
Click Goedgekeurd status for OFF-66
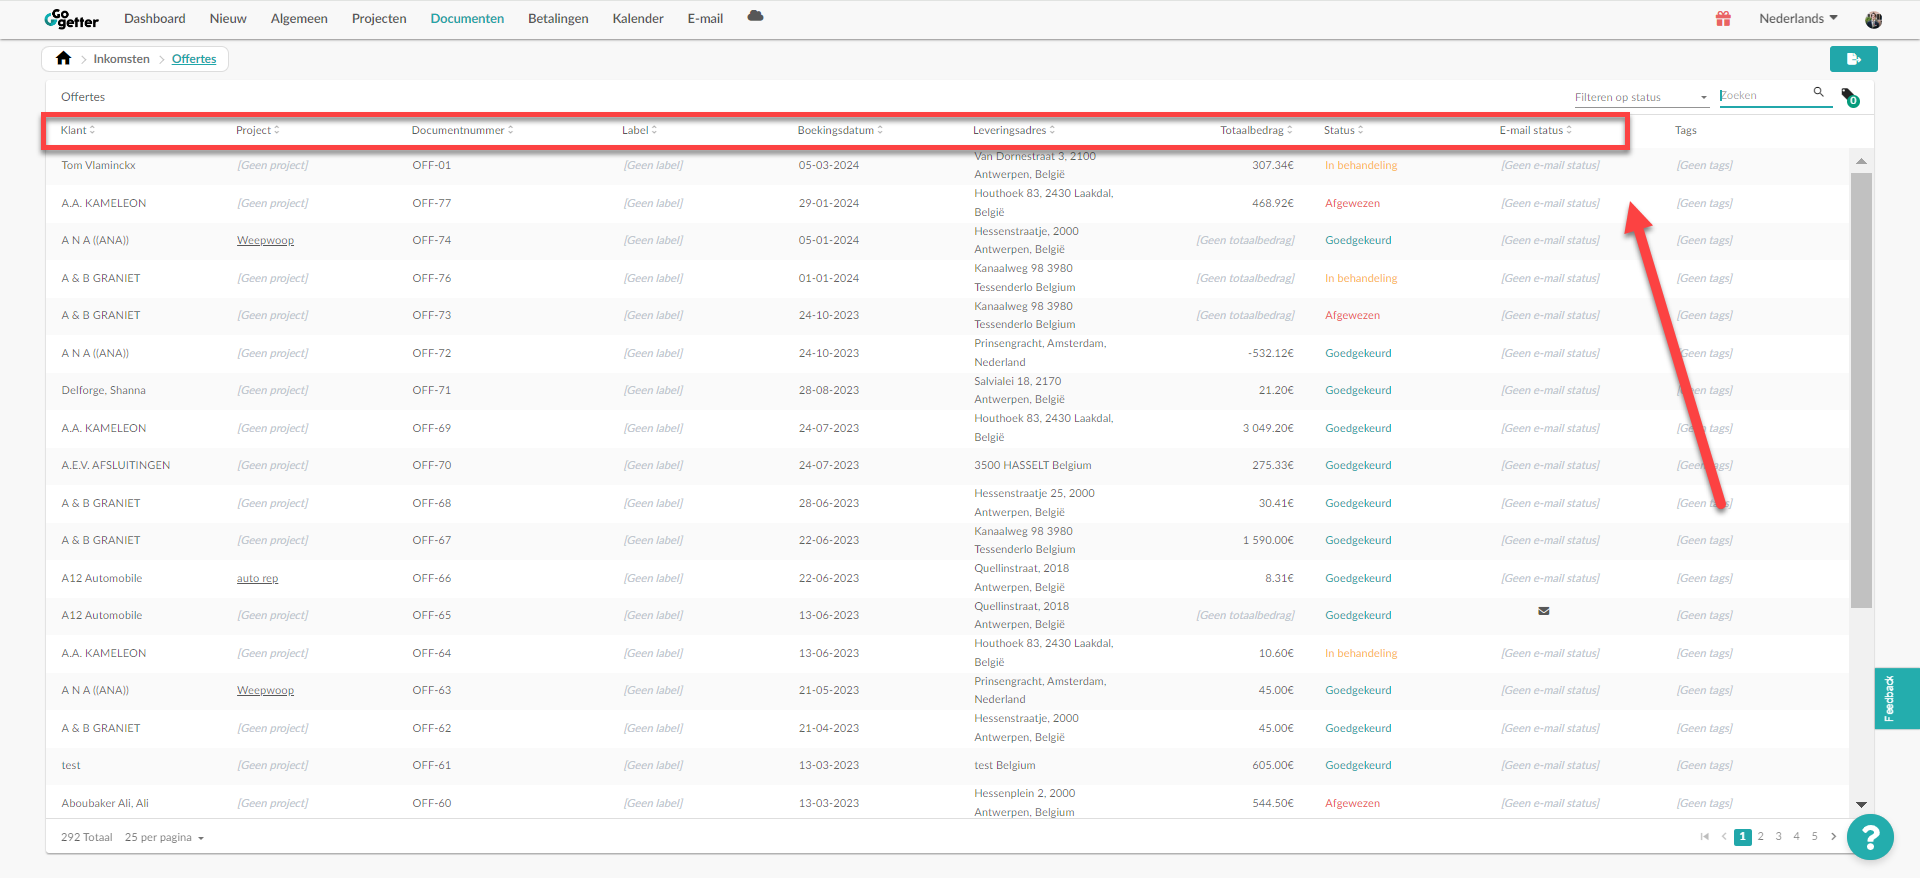1358,579
